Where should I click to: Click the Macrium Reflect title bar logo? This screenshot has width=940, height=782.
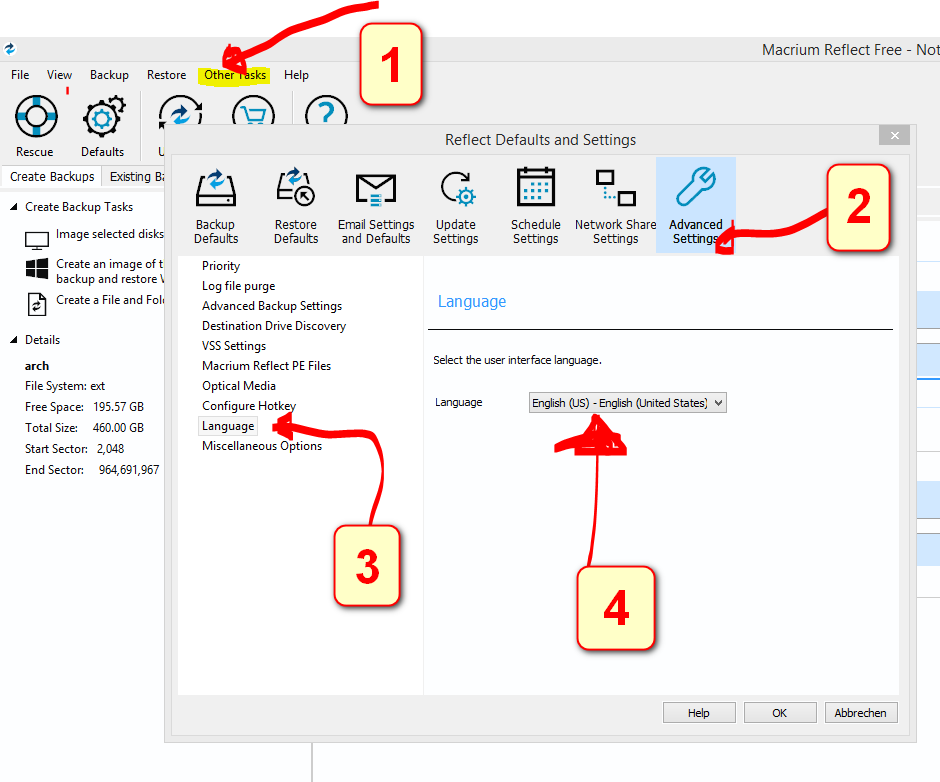click(x=10, y=49)
